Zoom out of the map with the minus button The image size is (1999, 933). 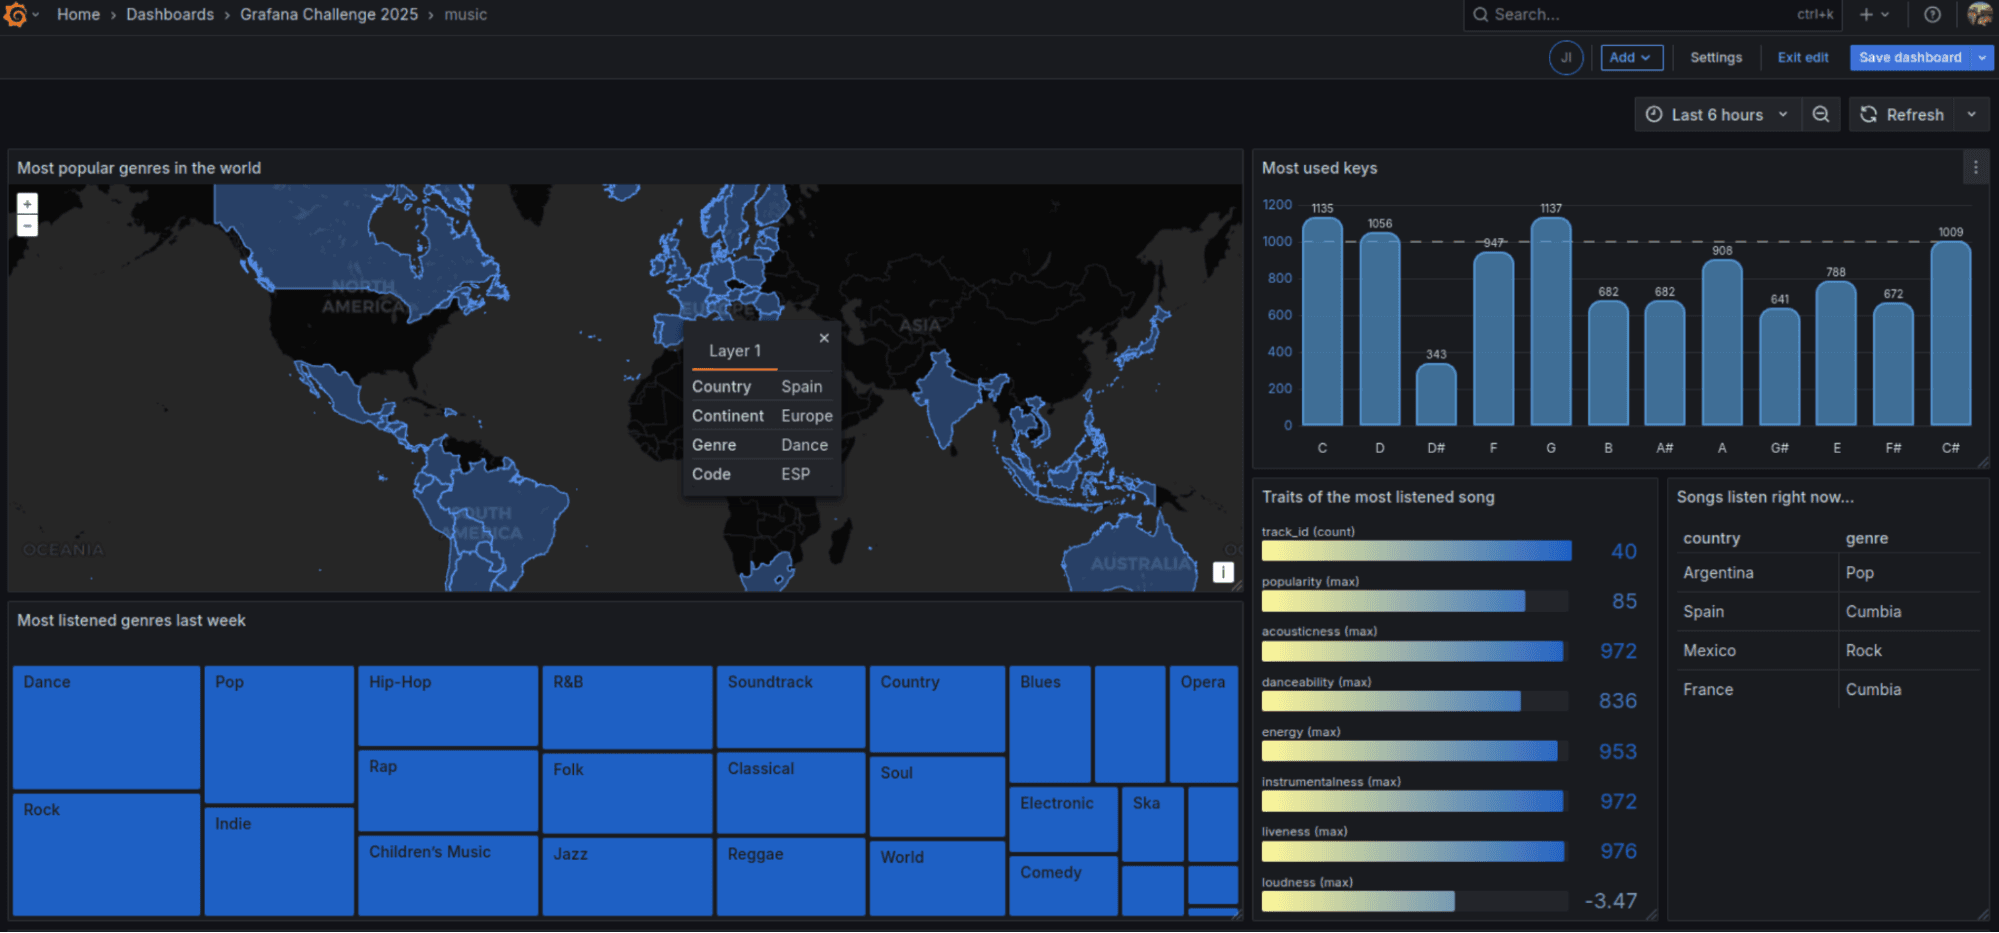(x=26, y=225)
